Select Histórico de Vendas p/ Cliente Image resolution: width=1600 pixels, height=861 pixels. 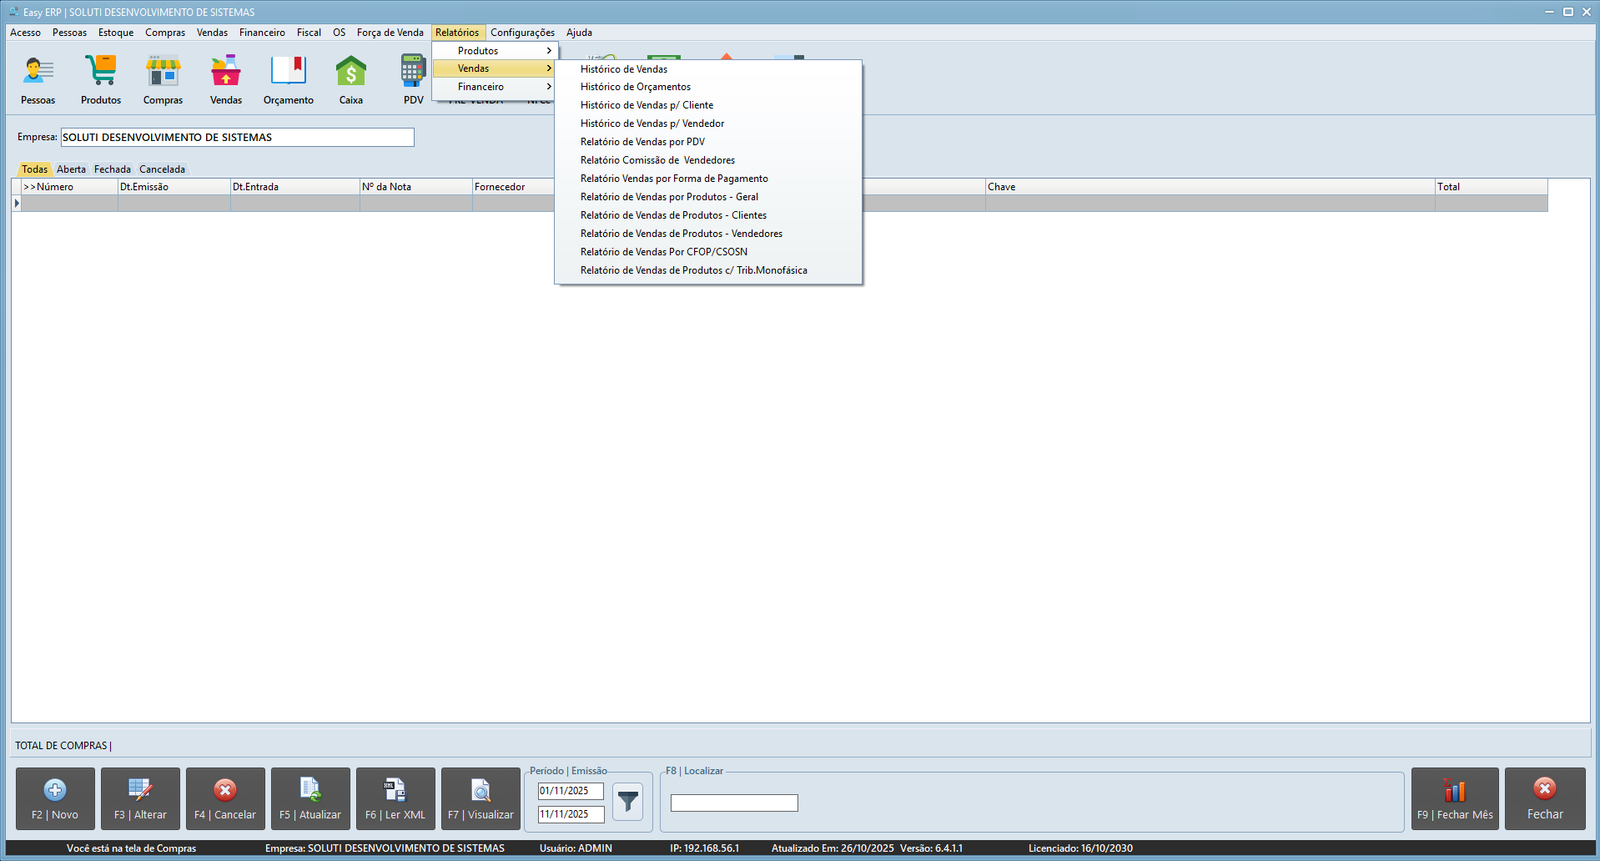(x=647, y=105)
